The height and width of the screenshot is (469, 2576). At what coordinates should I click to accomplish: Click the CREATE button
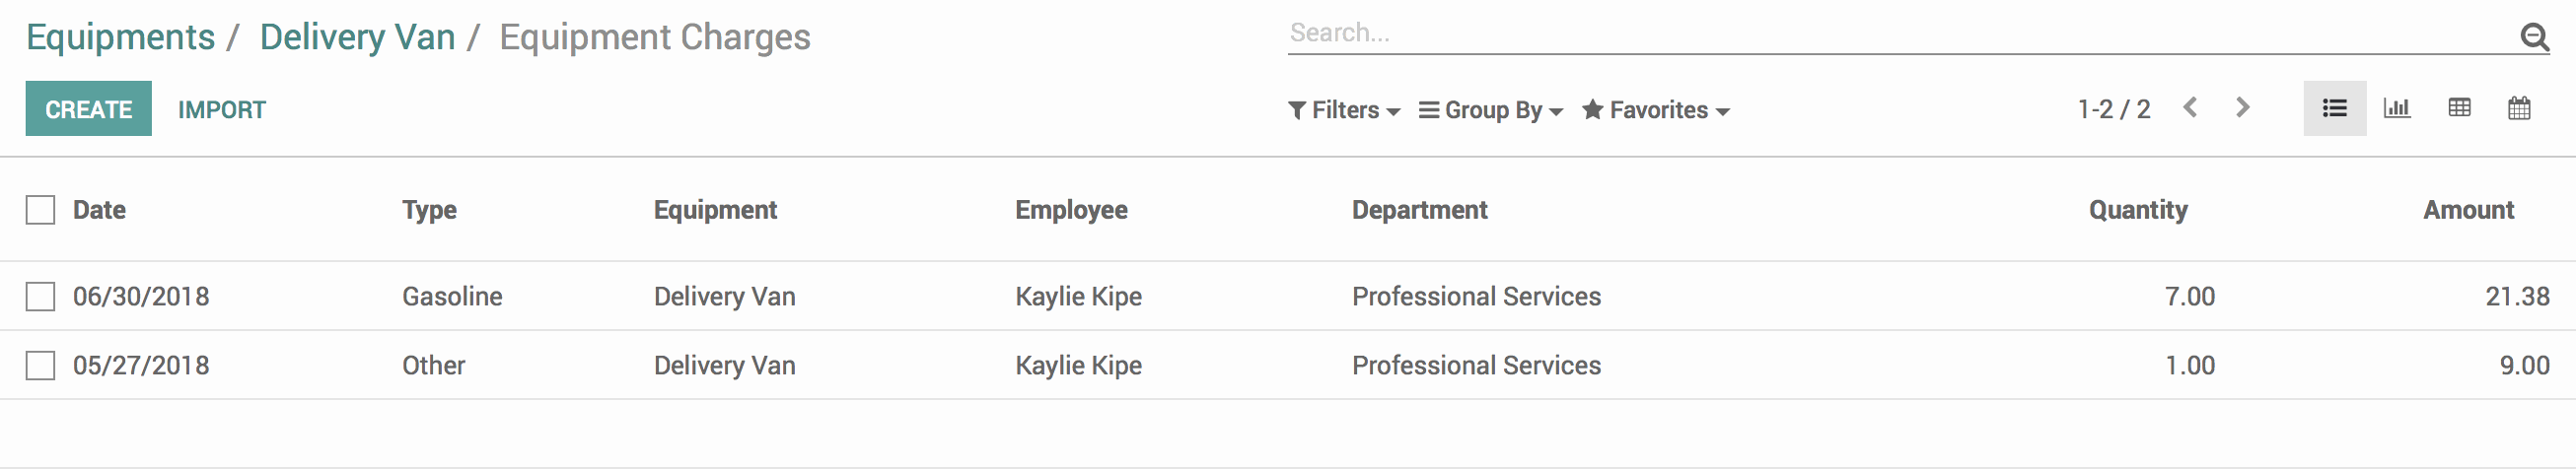tap(89, 108)
